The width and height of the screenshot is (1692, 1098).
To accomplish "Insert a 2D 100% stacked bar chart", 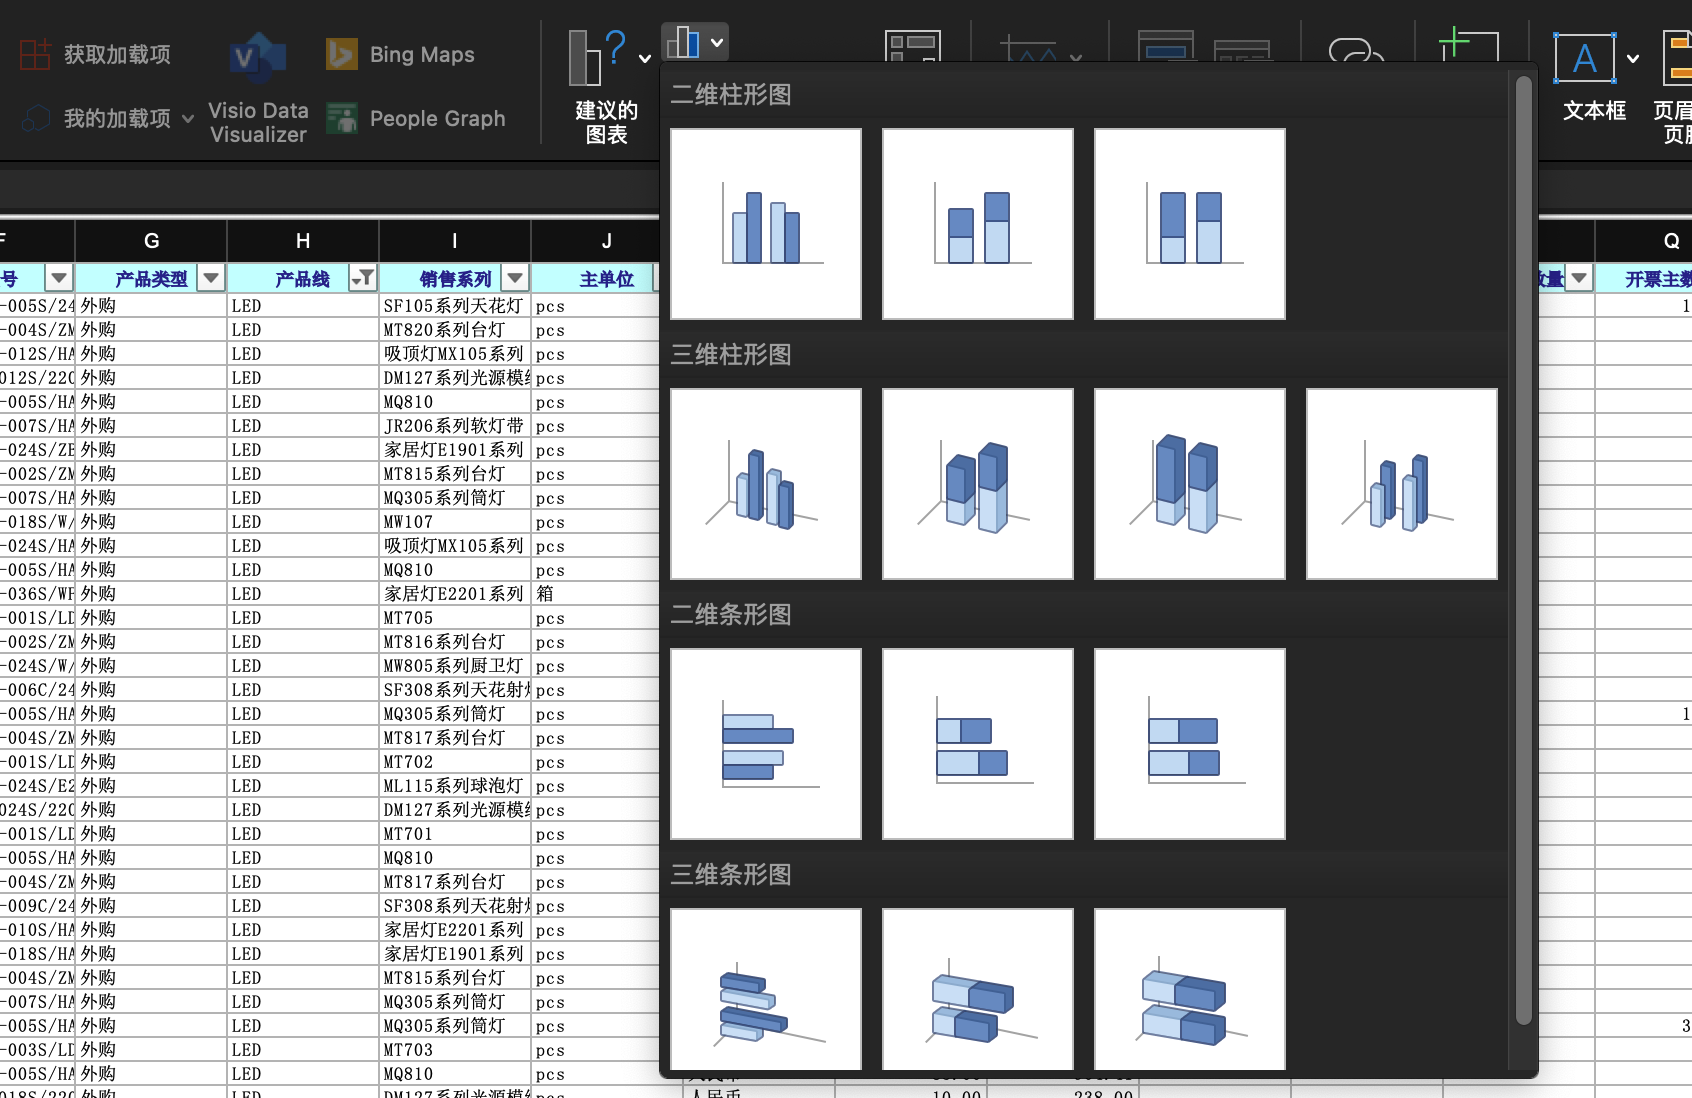I will pos(1190,744).
